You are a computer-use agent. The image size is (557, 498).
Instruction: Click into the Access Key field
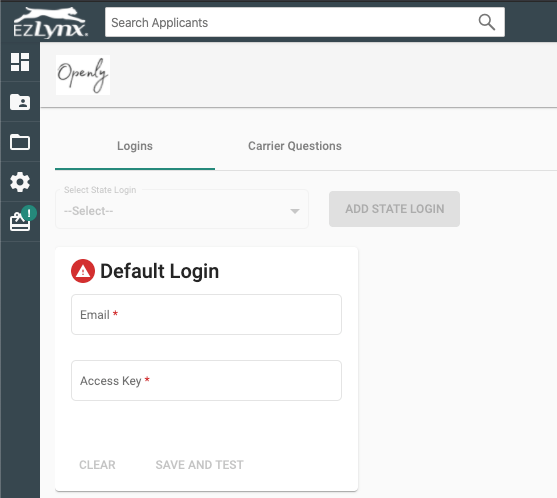click(206, 380)
